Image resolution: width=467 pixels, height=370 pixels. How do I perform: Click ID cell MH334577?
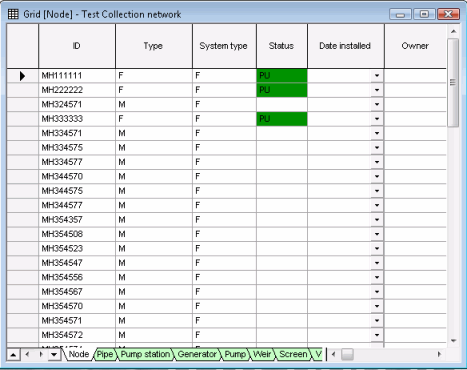[x=77, y=162]
